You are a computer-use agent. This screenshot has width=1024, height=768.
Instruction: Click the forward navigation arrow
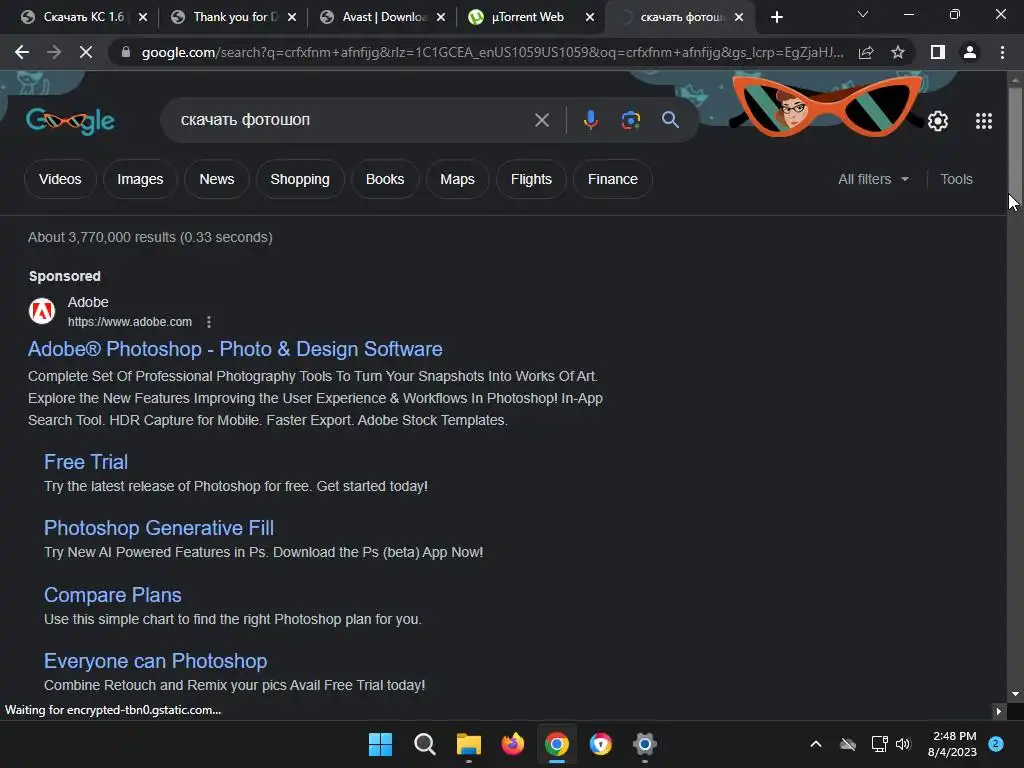point(54,52)
